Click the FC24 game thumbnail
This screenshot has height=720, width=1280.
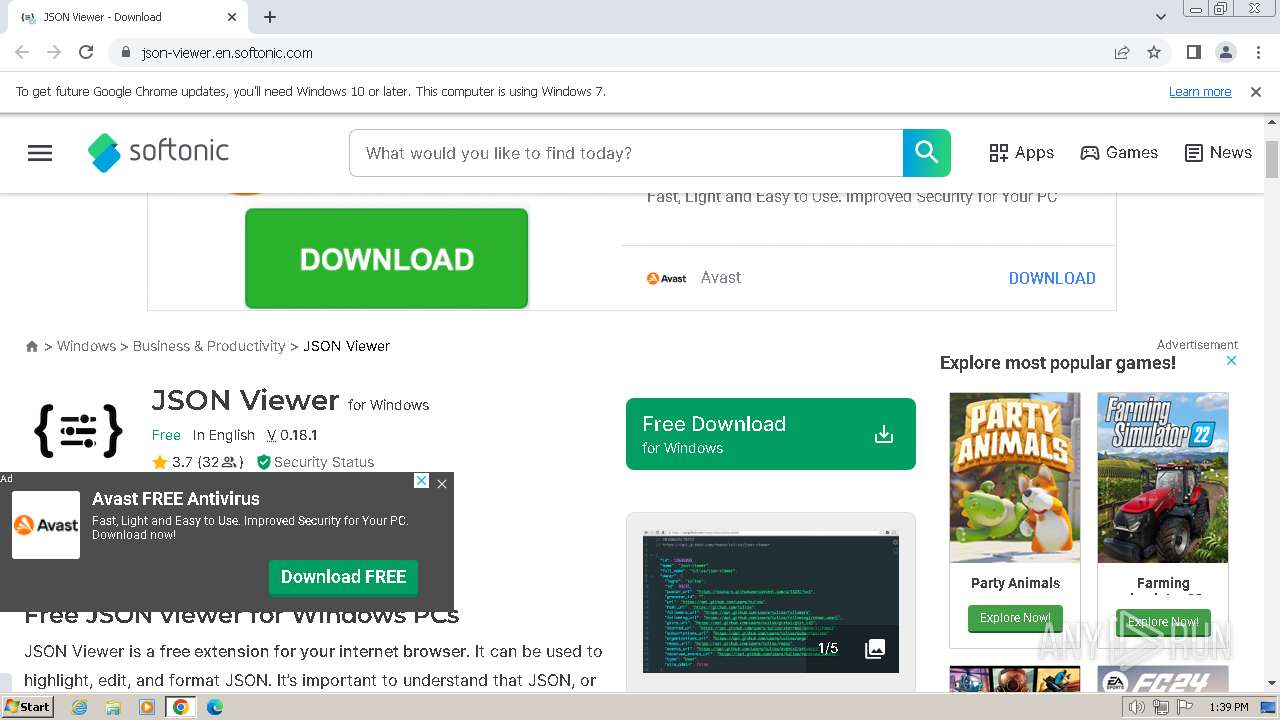[x=1162, y=680]
